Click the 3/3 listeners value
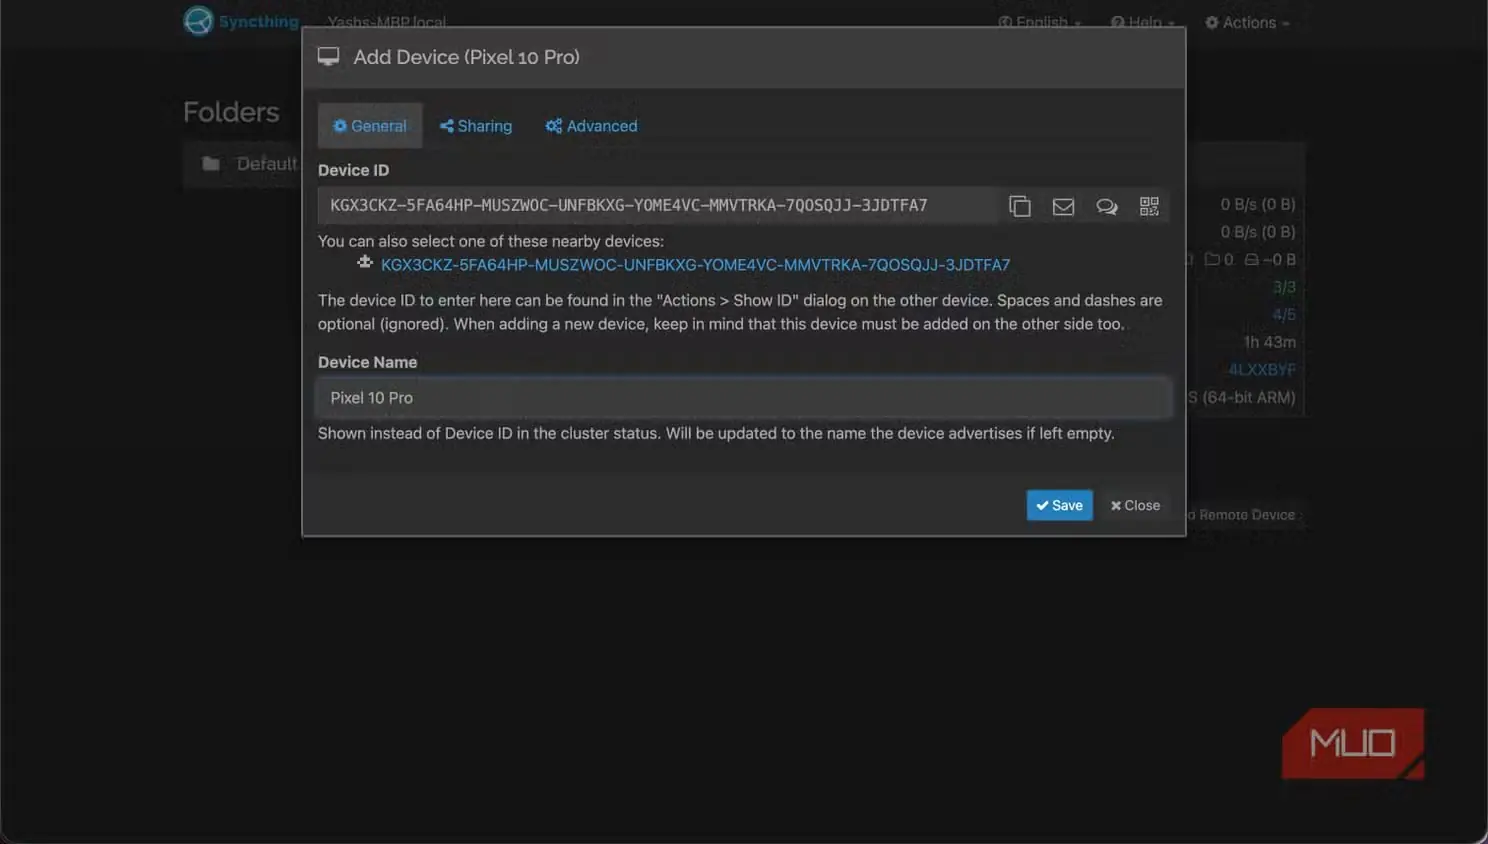The image size is (1488, 844). tap(1284, 287)
